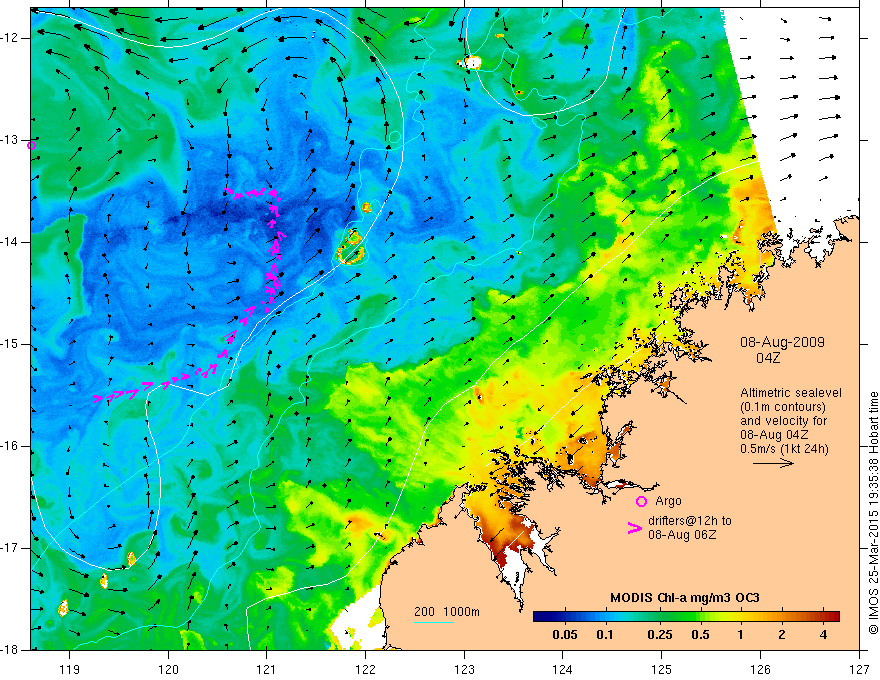Click latitude axis label -17

11,548
